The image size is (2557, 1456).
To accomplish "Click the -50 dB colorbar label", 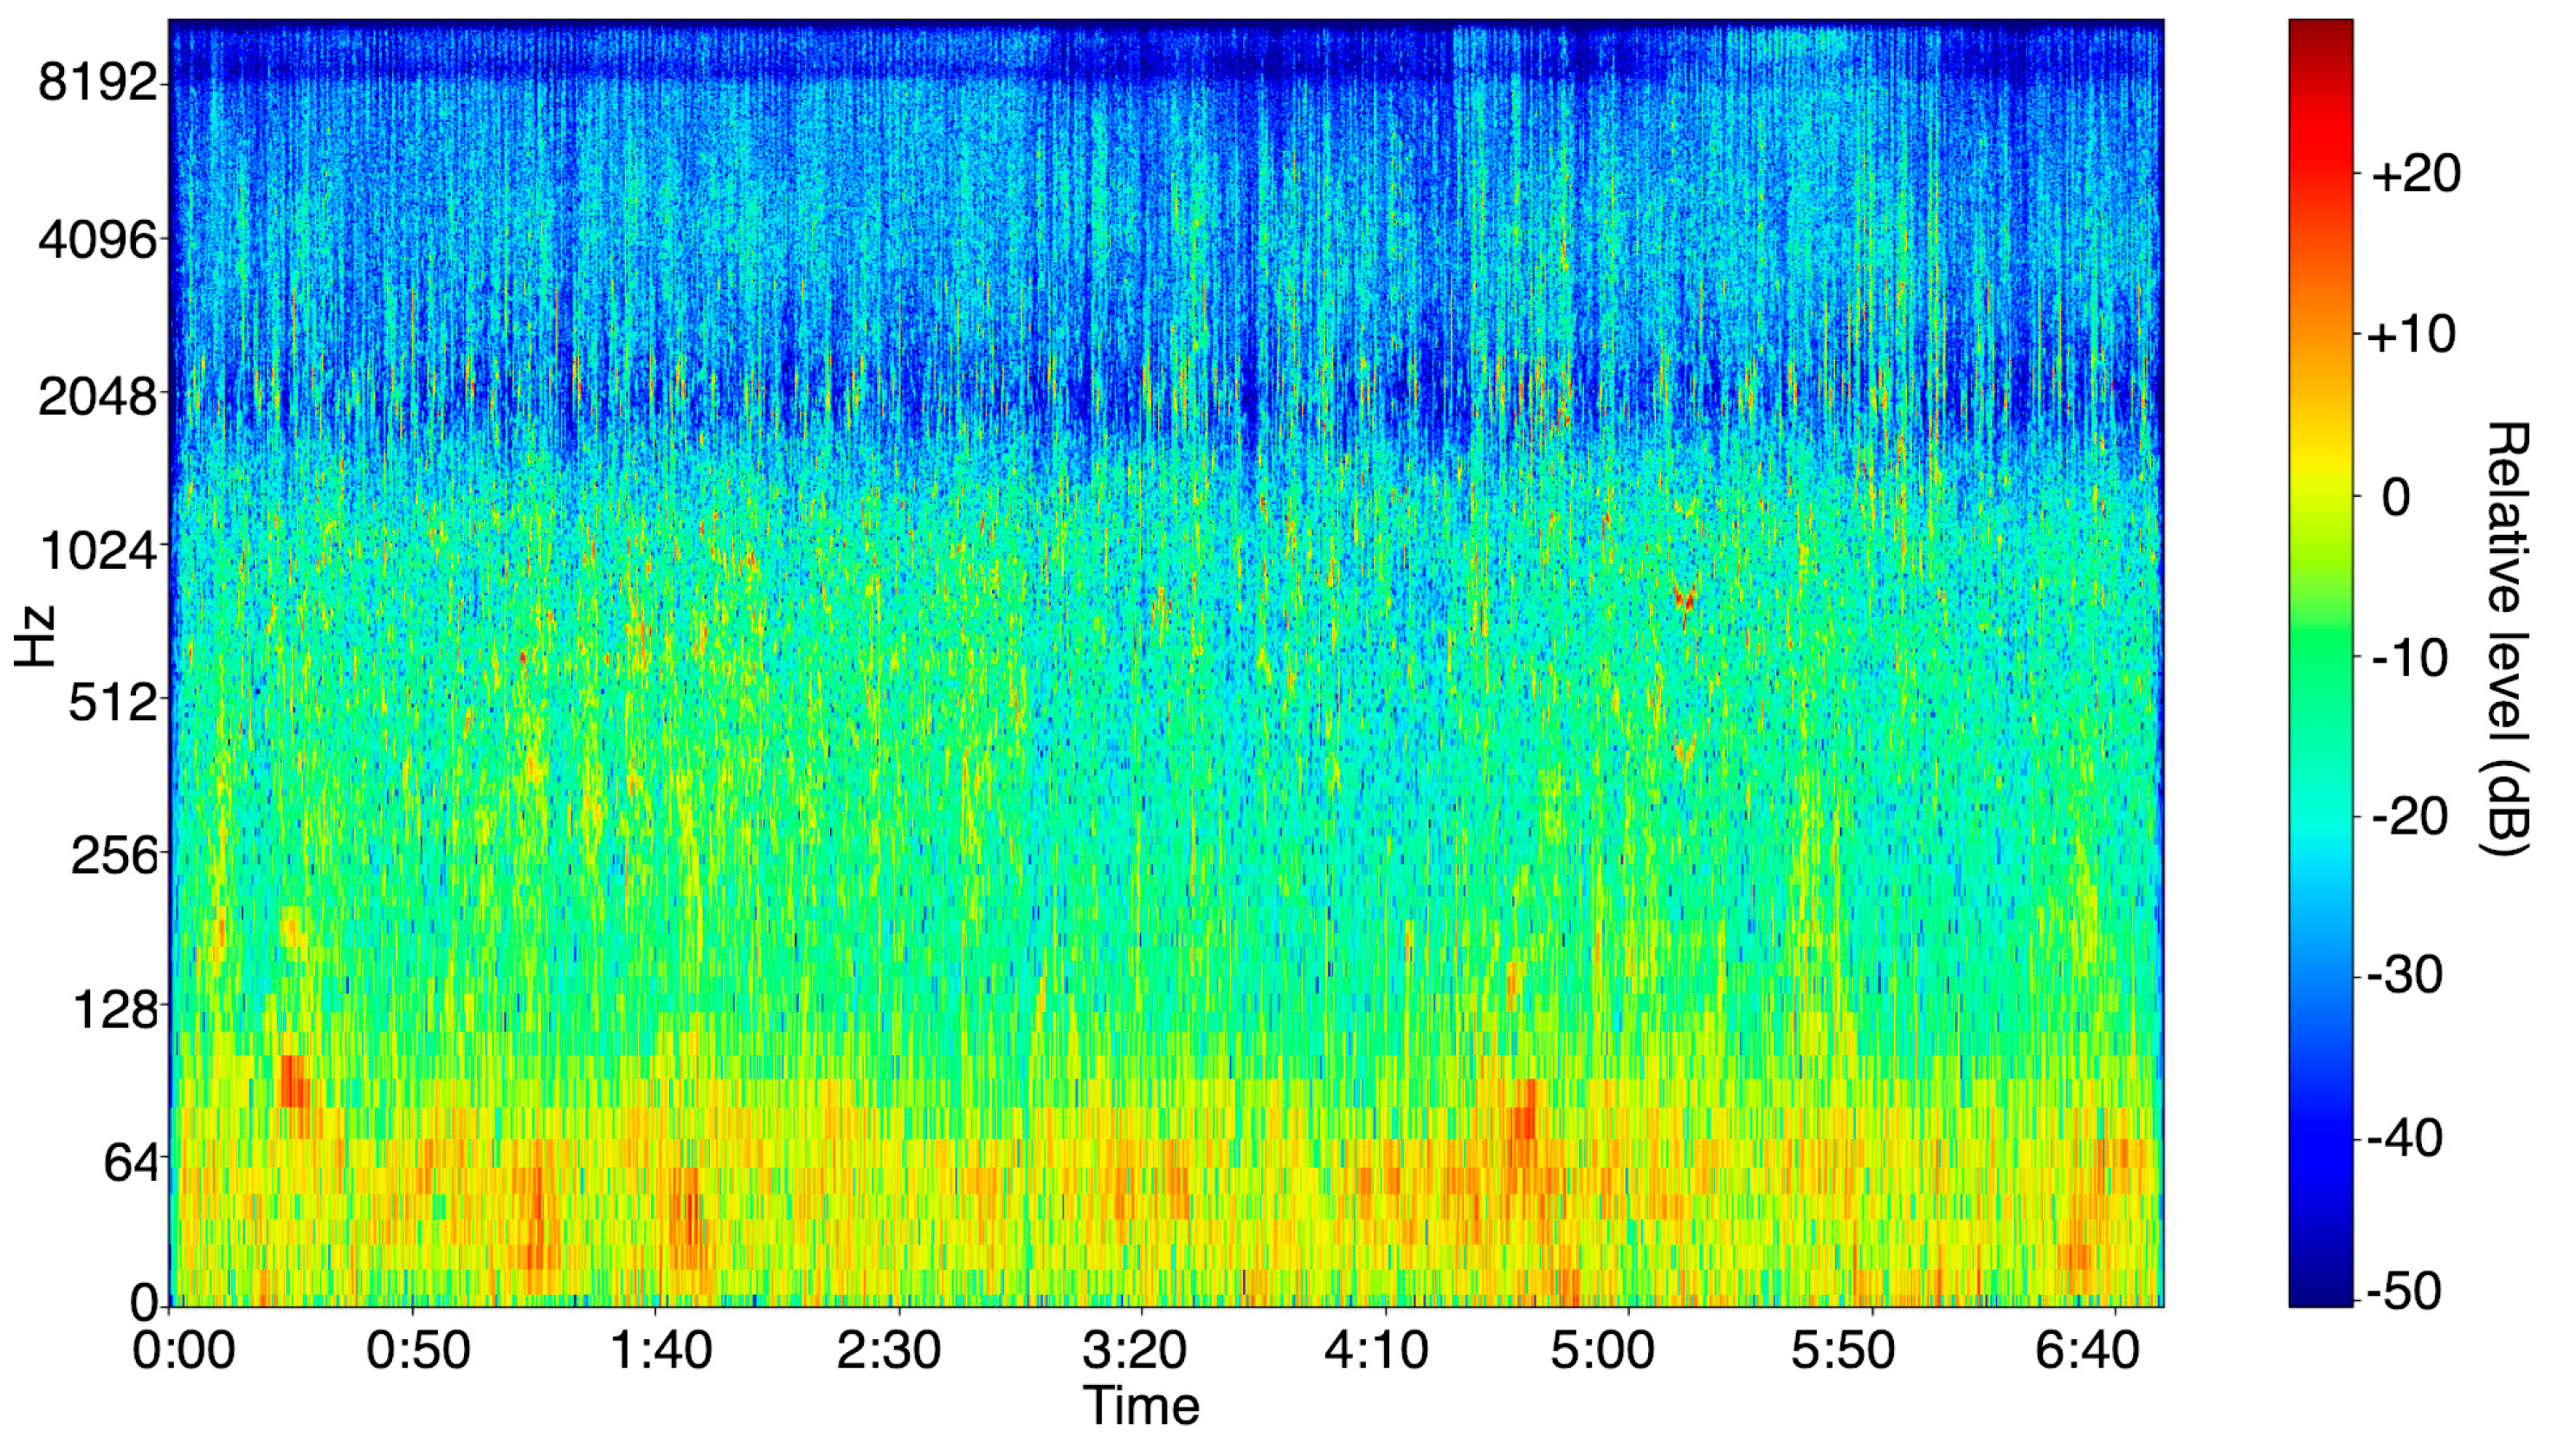I will [x=2405, y=1292].
